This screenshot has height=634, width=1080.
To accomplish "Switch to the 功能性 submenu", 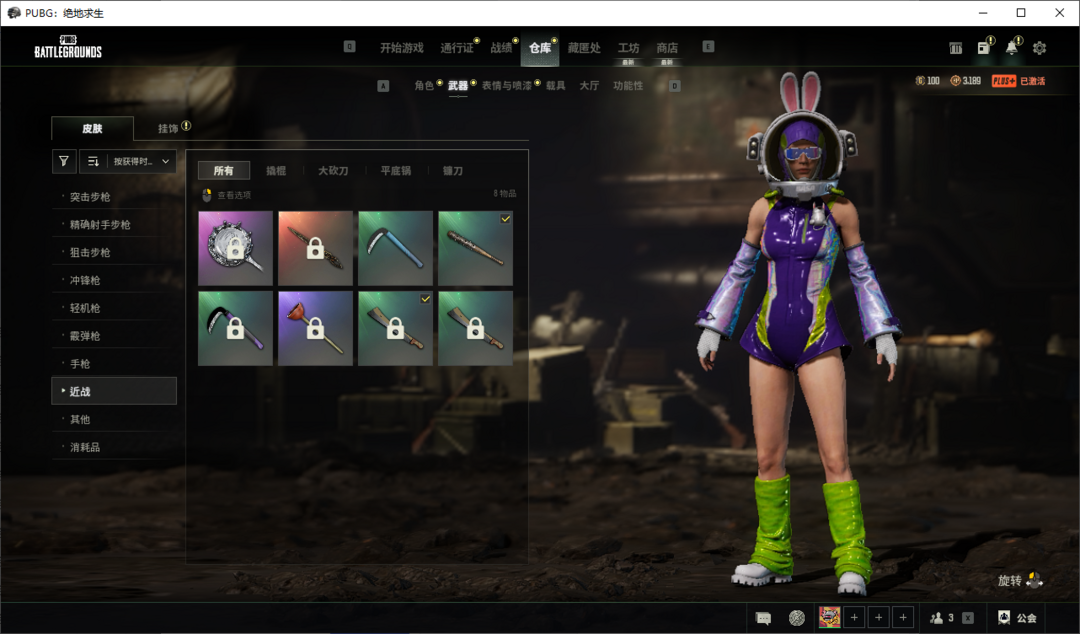I will (x=628, y=85).
